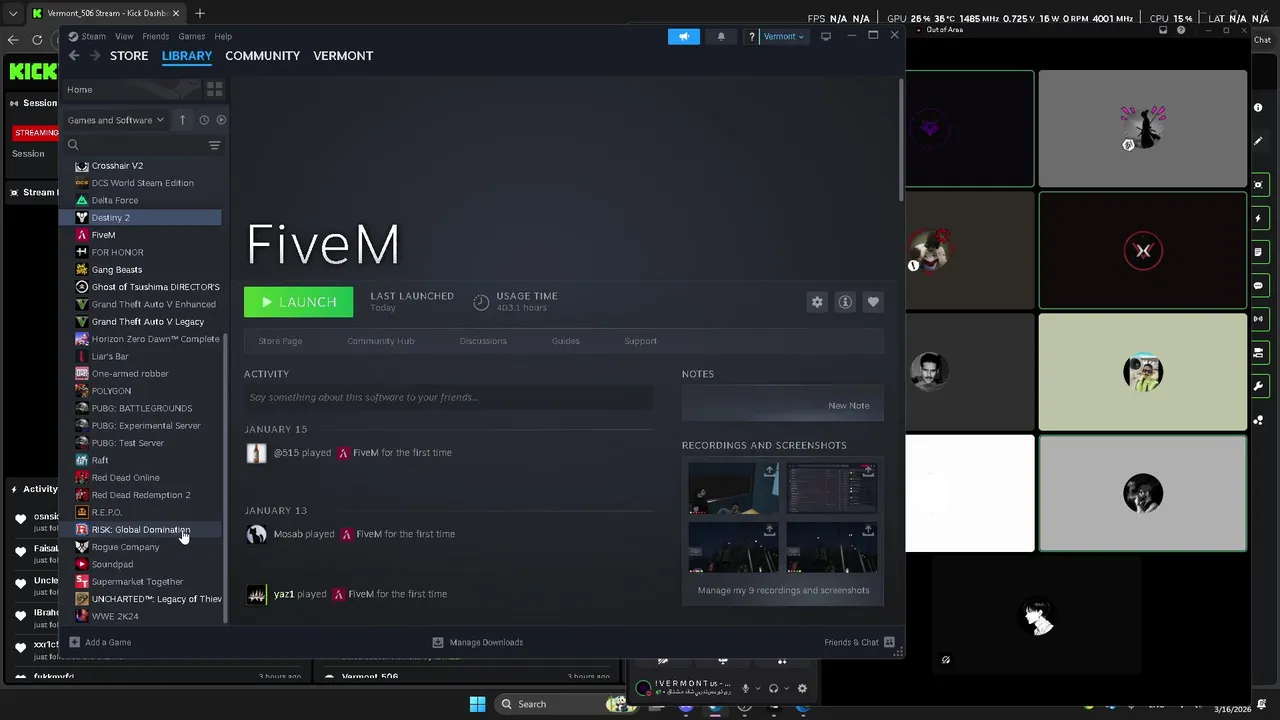Image resolution: width=1280 pixels, height=720 pixels.
Task: Open new browser tab with plus
Action: [x=200, y=13]
